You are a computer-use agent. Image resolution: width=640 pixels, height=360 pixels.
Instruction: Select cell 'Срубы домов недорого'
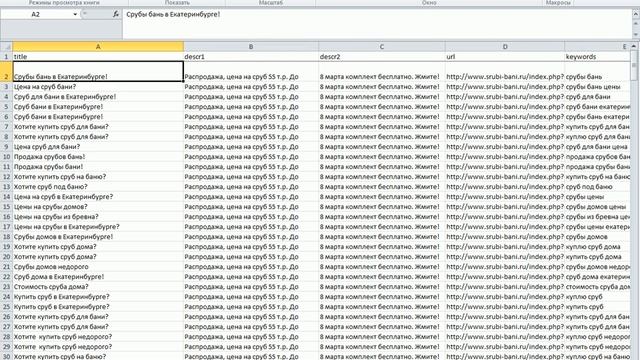click(x=98, y=267)
